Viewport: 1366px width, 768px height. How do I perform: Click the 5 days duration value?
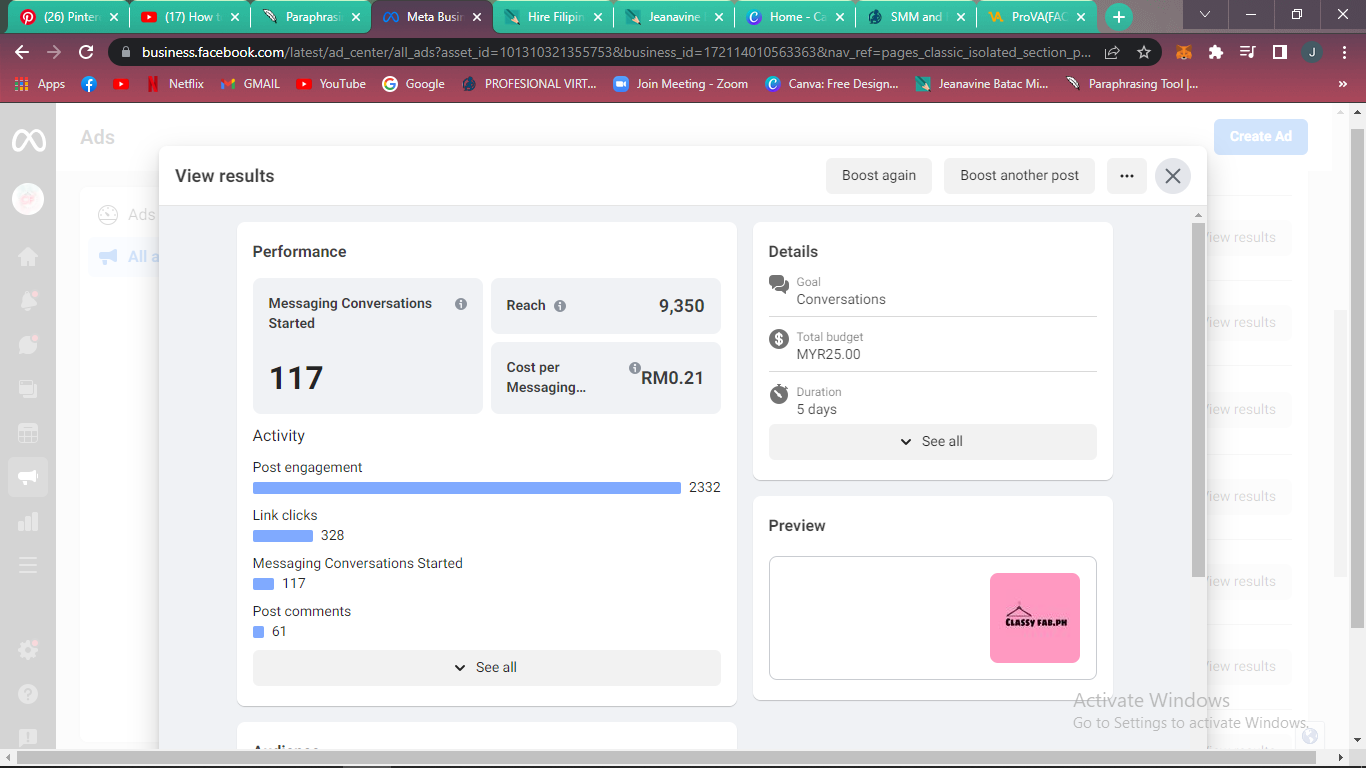[x=817, y=409]
